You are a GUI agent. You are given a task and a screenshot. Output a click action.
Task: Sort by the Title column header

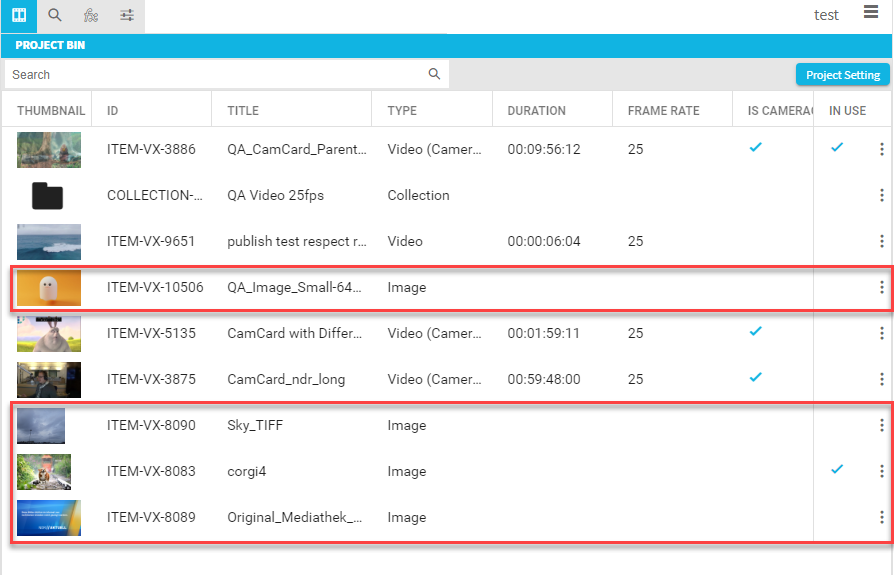[243, 111]
